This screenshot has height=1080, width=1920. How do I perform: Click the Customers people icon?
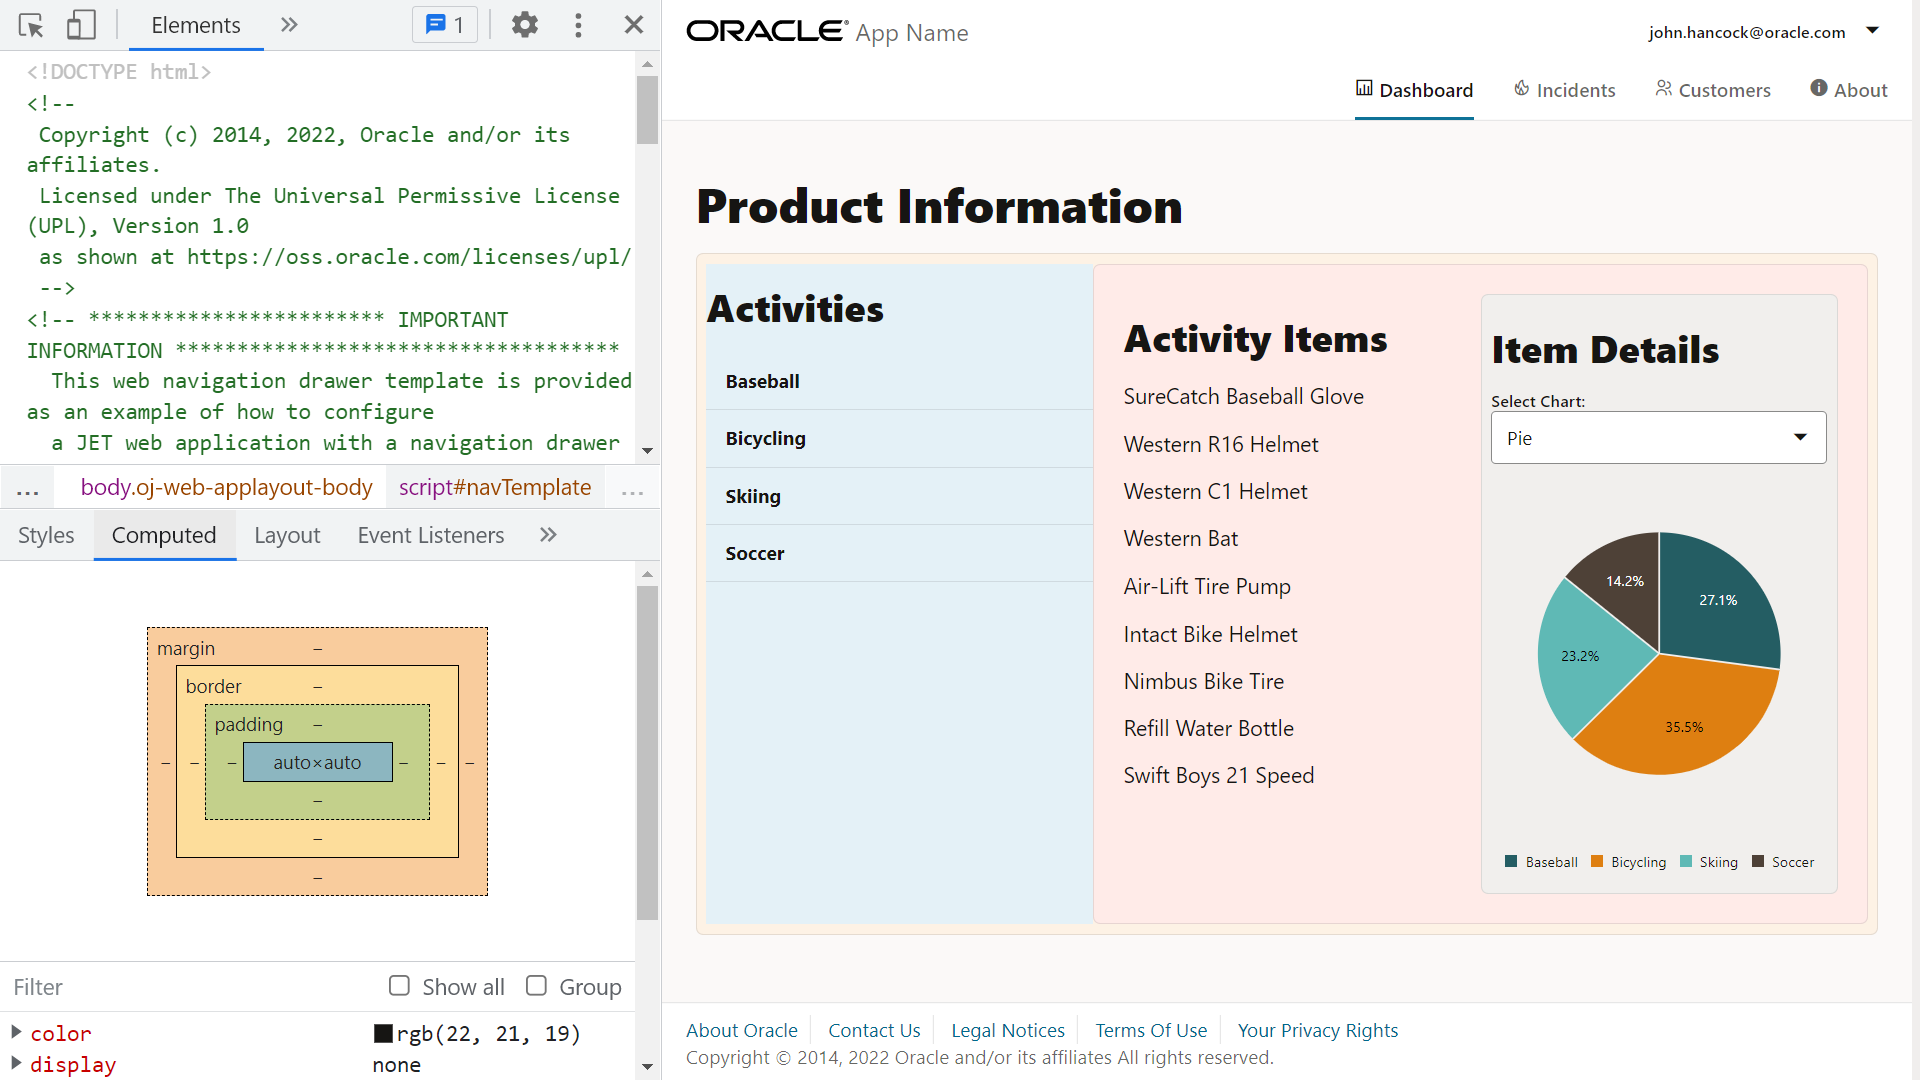[1663, 88]
